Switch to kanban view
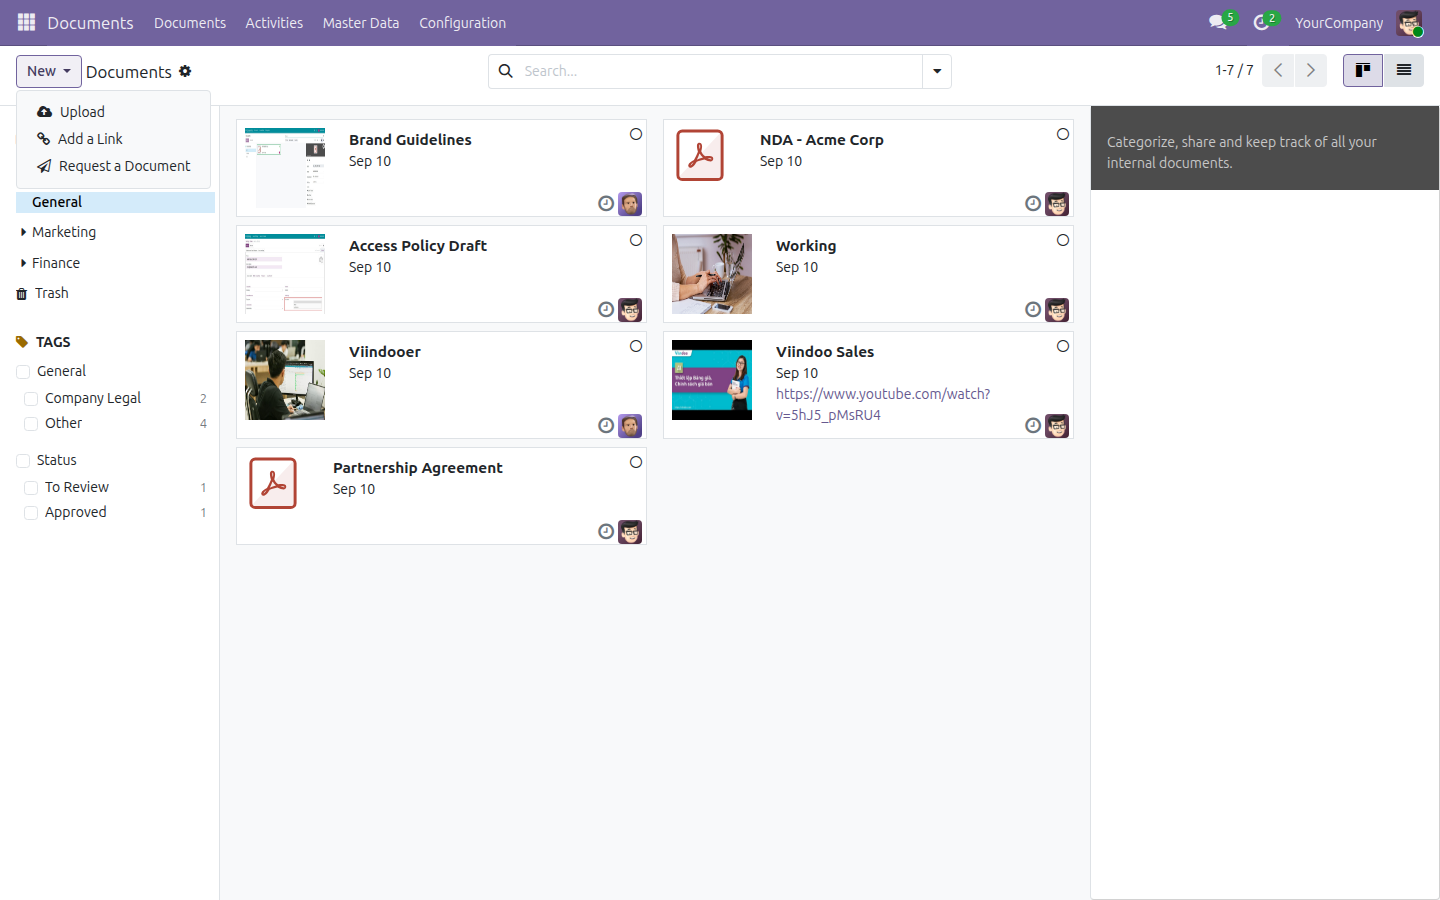Screen dimensions: 1440x900 (x=1363, y=70)
